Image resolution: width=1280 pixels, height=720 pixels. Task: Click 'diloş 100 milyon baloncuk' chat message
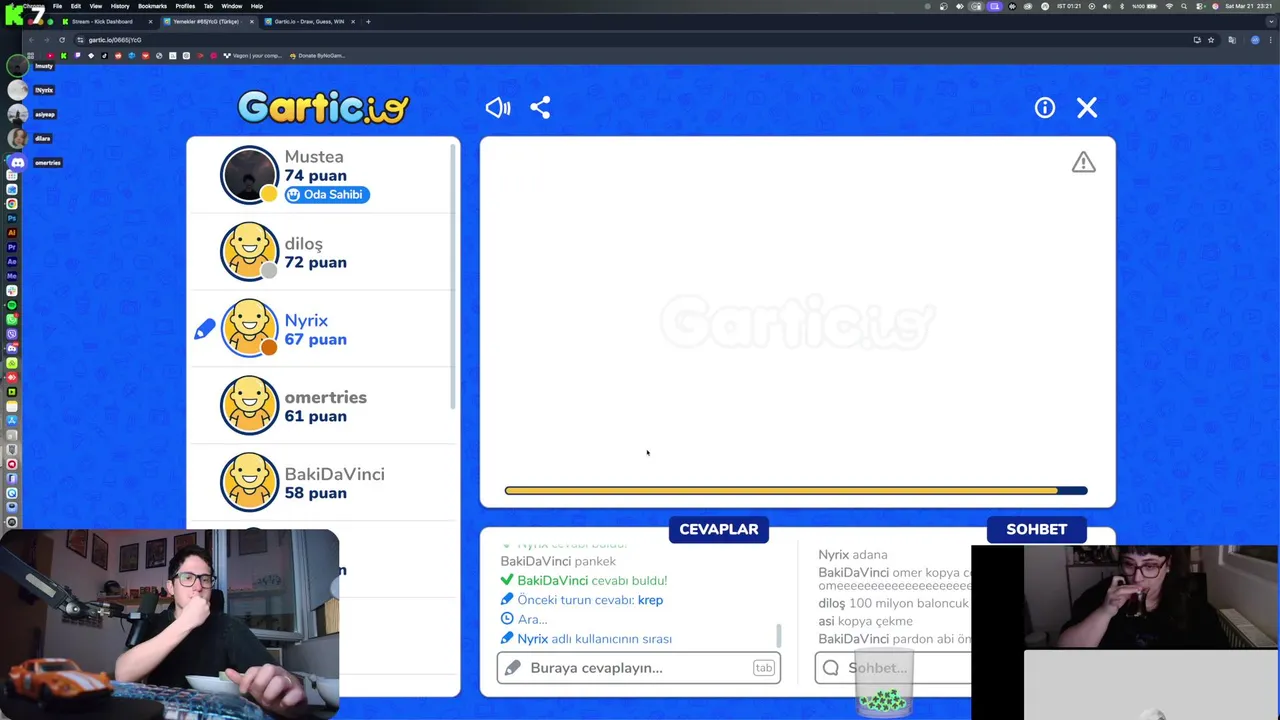893,604
